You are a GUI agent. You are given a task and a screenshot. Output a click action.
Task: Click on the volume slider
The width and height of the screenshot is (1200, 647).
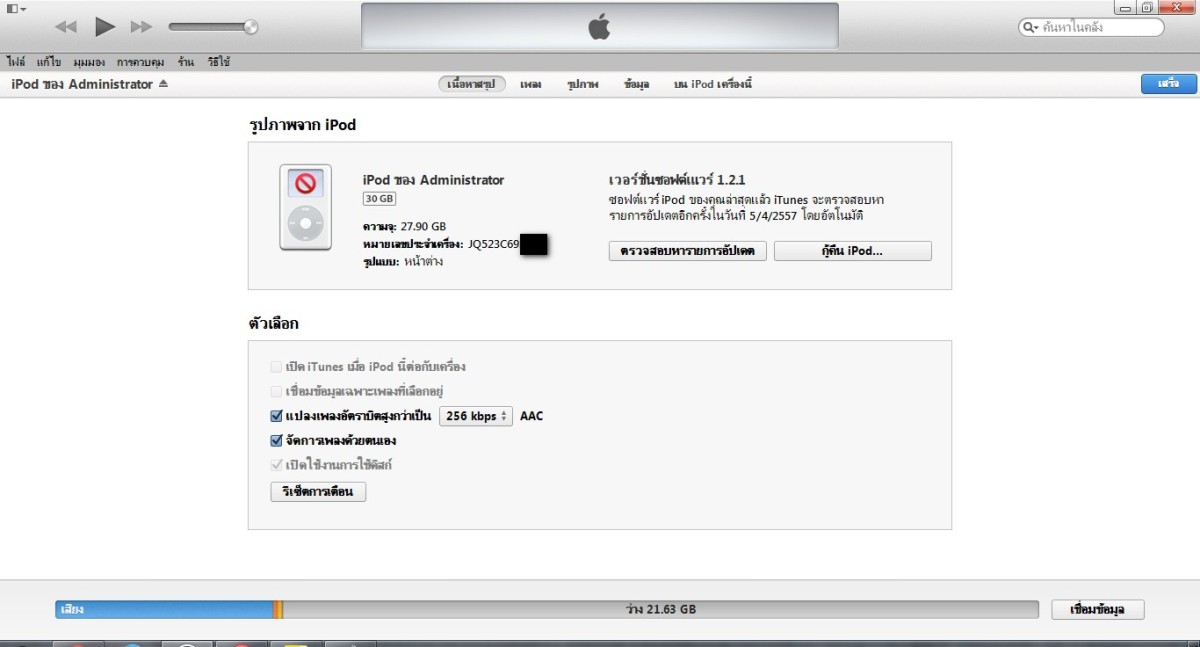[212, 27]
